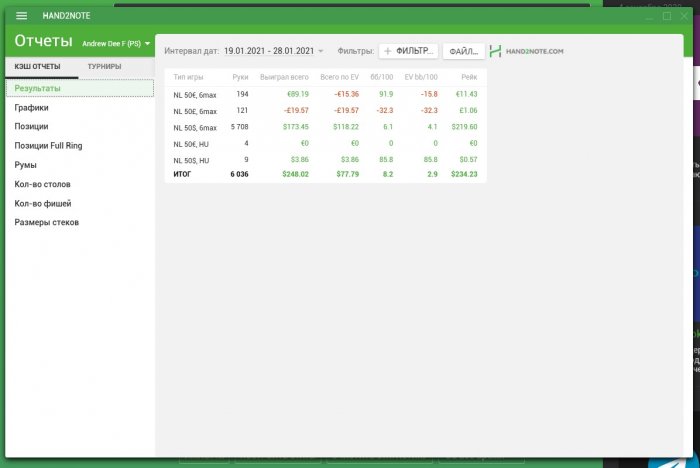The image size is (700, 468).
Task: Click the 6 036 total hands value
Action: click(239, 174)
